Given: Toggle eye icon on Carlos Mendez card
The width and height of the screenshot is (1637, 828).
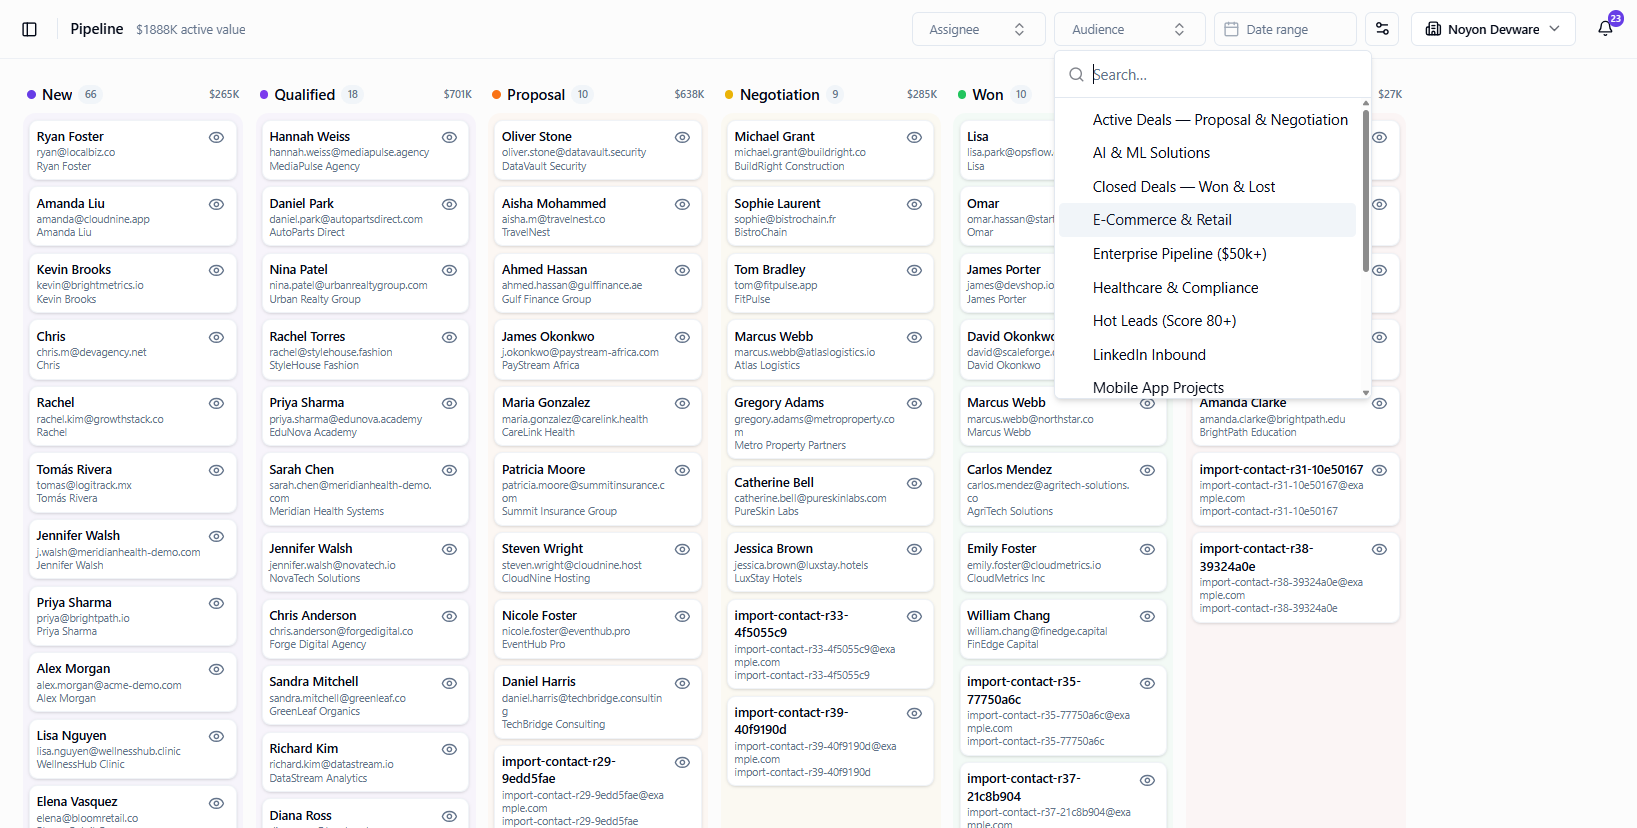Looking at the screenshot, I should coord(1147,470).
